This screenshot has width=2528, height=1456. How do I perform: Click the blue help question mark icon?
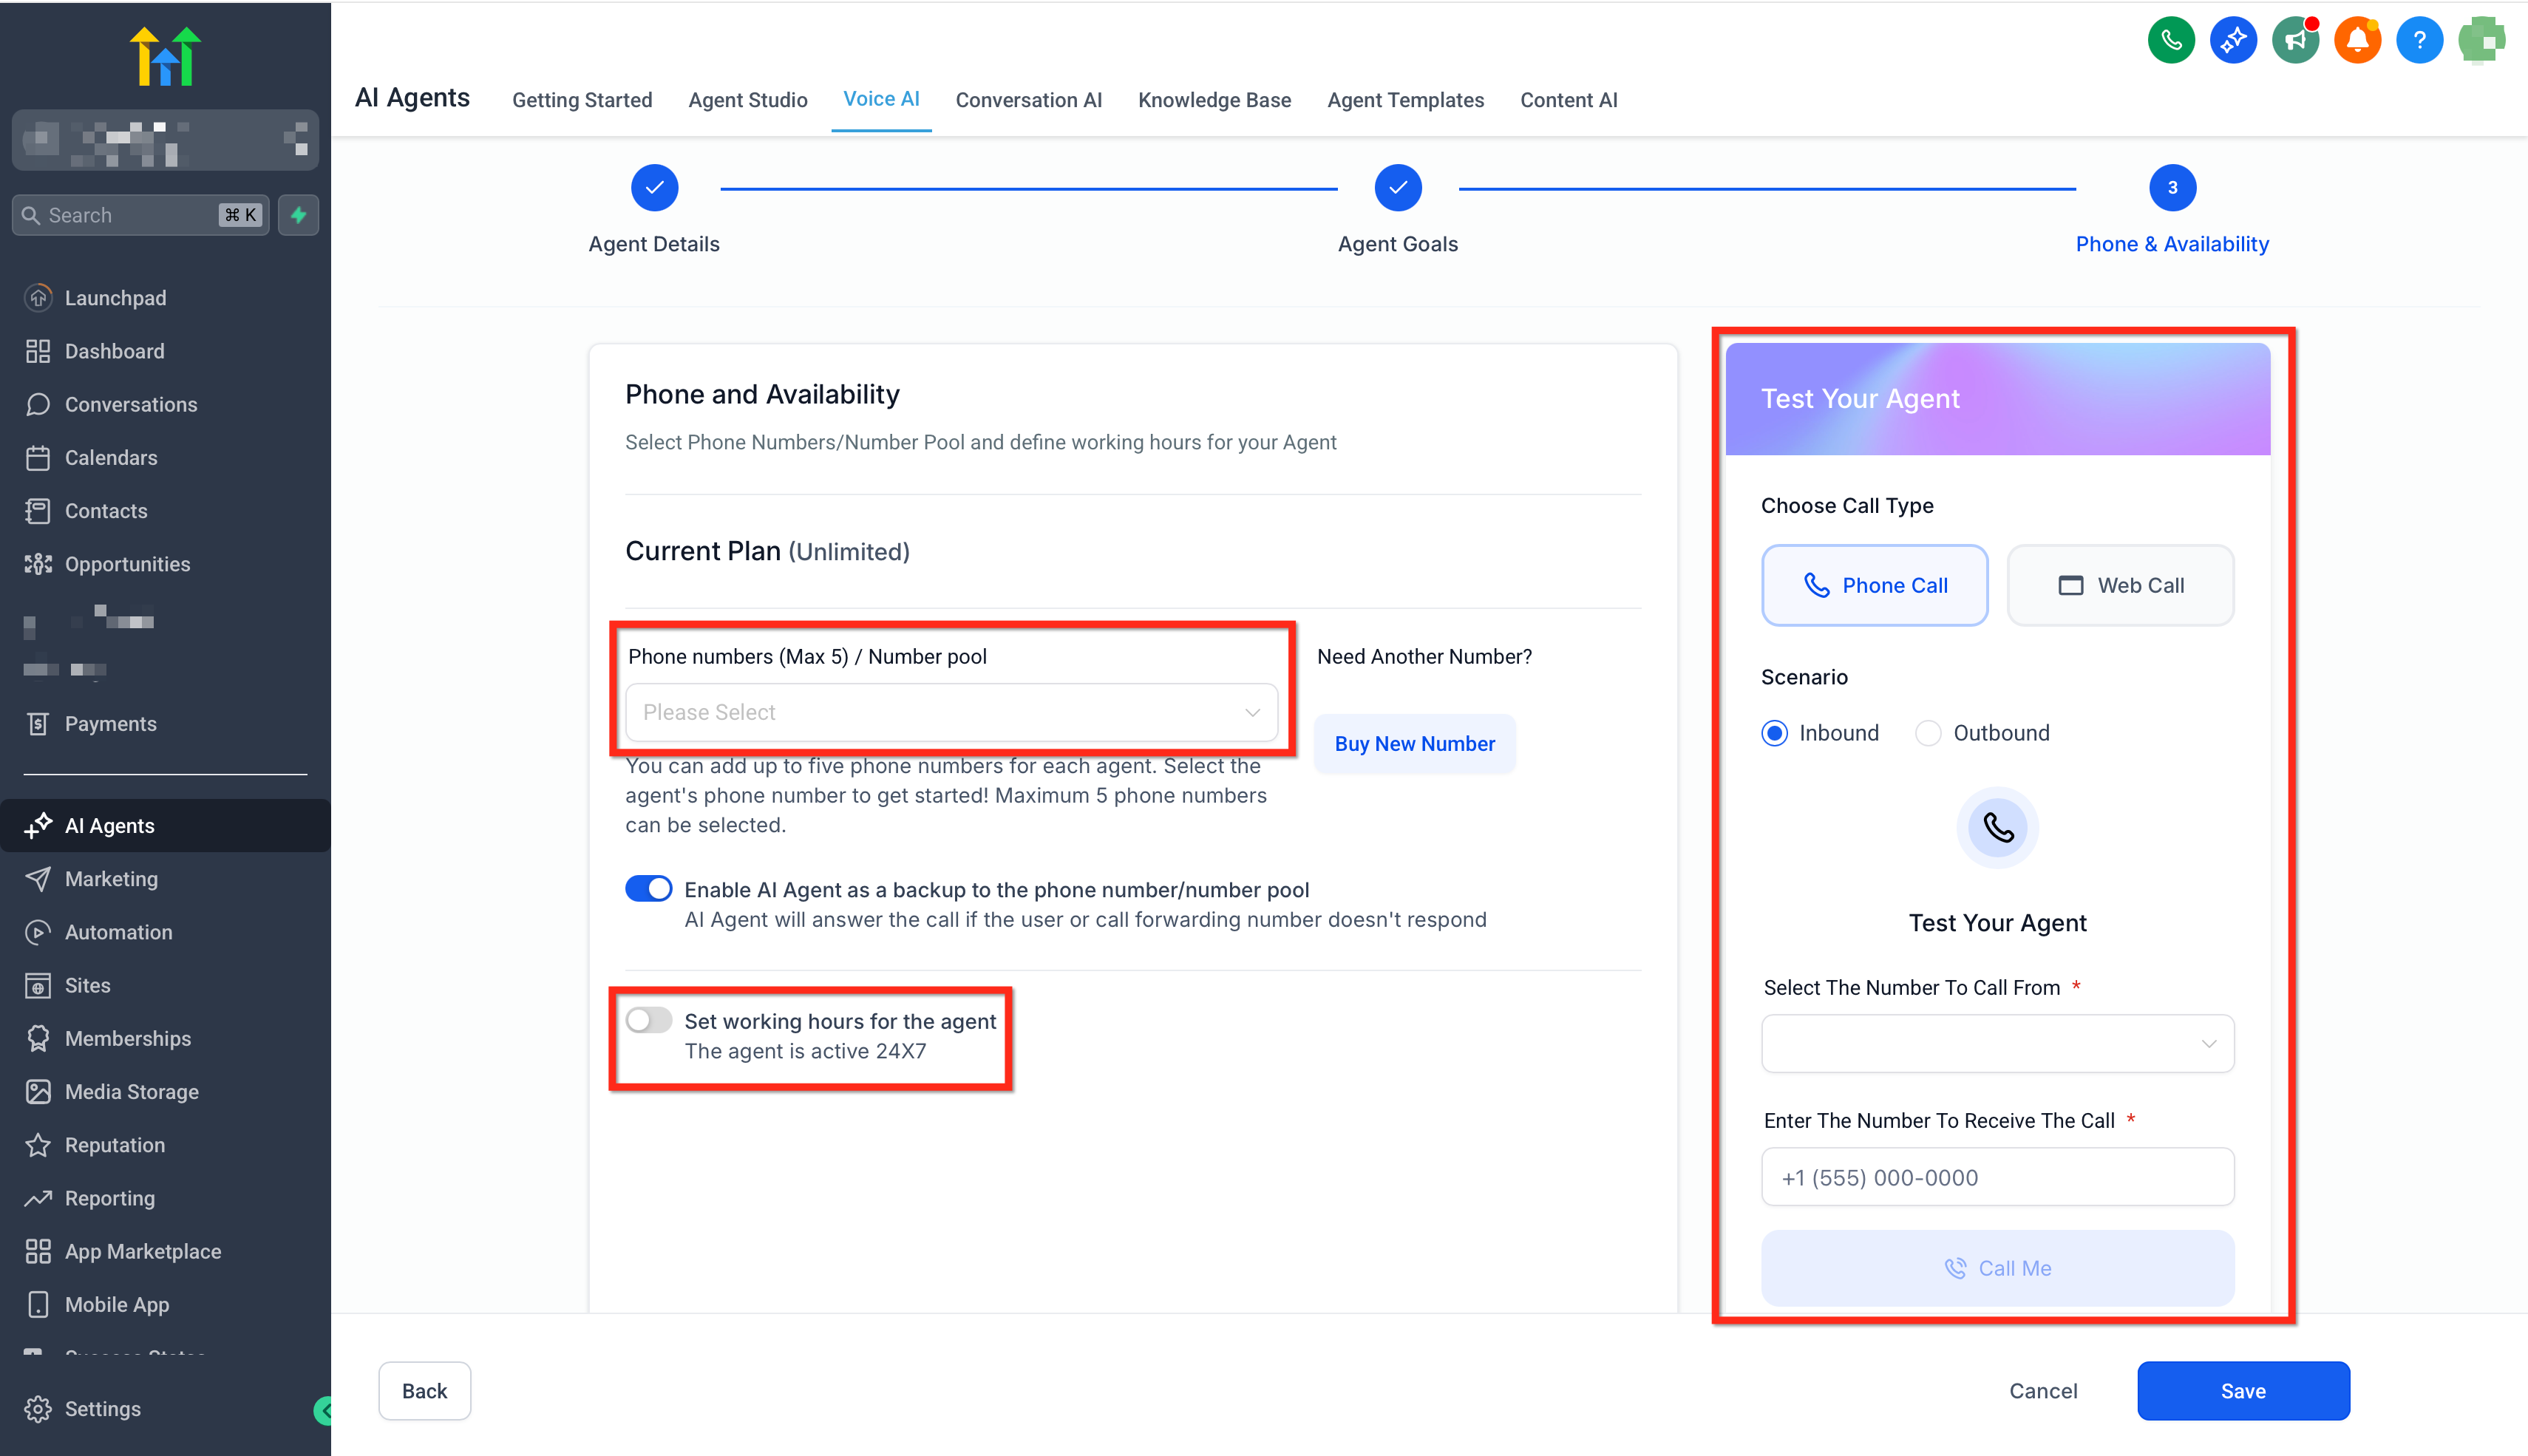(2419, 41)
